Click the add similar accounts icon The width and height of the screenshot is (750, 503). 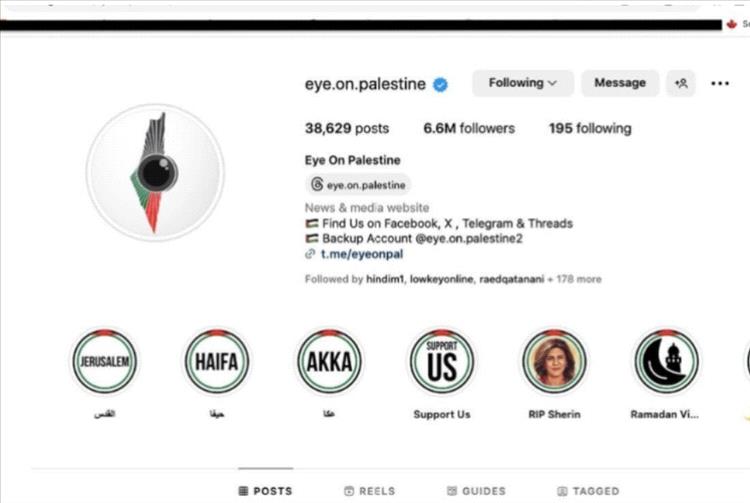pyautogui.click(x=681, y=83)
